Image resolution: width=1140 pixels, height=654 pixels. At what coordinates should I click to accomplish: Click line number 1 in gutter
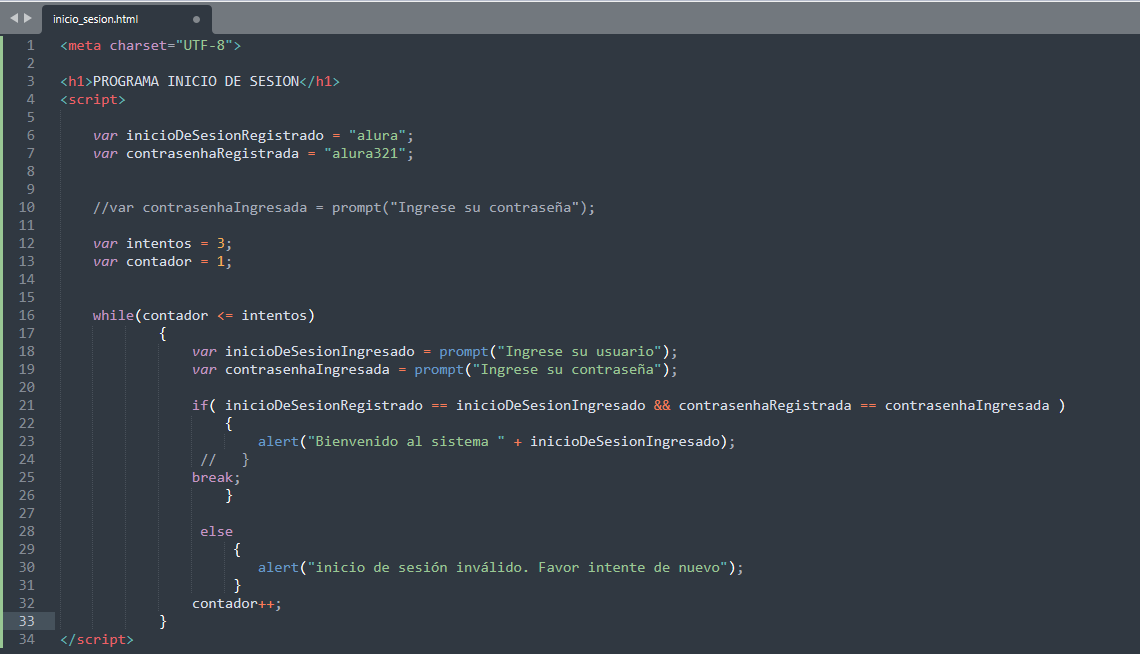point(31,45)
